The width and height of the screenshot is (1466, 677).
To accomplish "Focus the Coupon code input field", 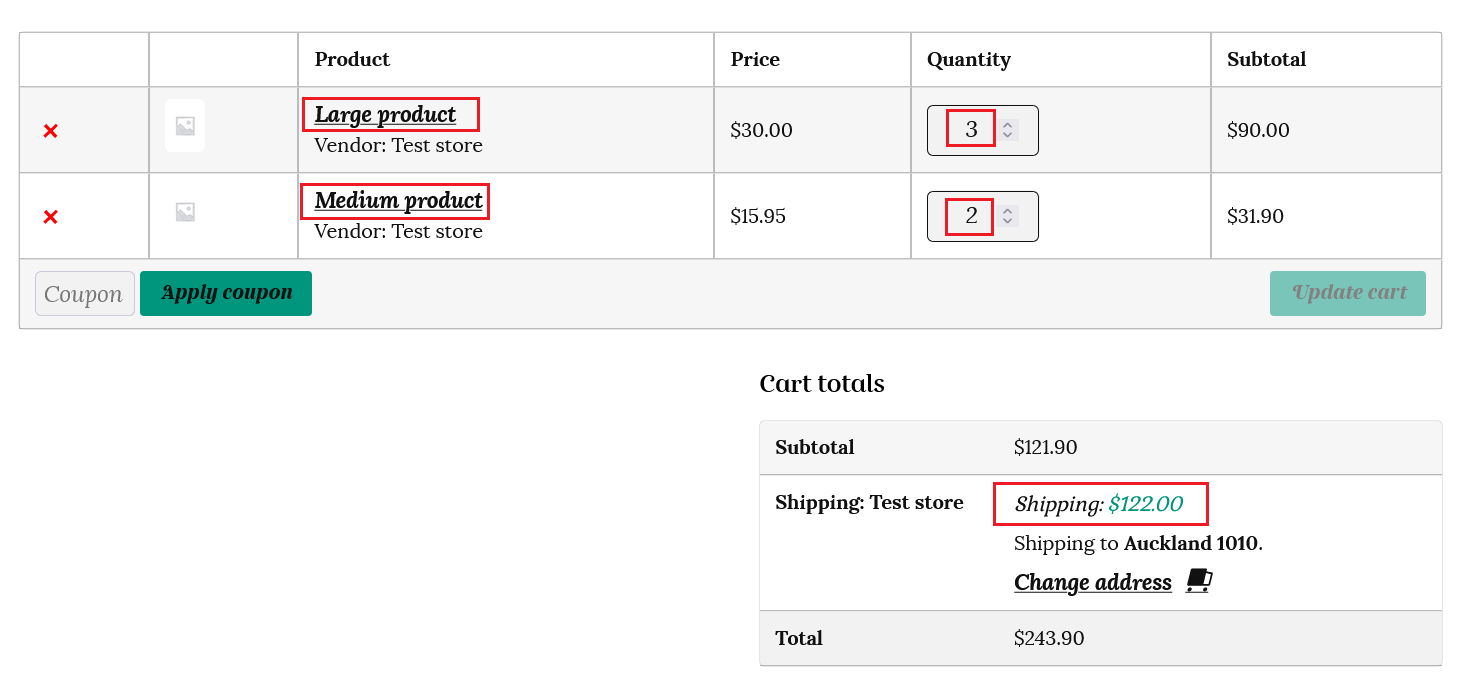I will 84,294.
